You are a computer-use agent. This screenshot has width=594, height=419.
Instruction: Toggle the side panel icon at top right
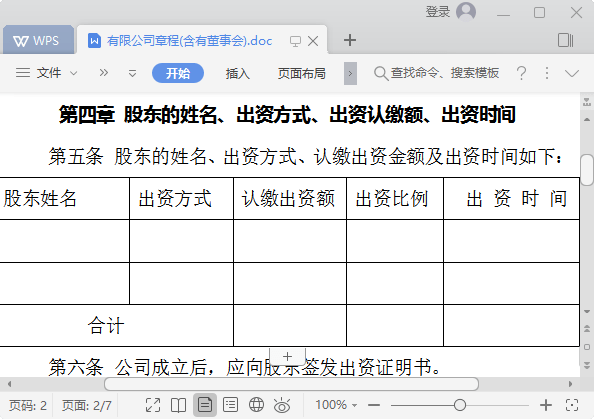click(x=566, y=40)
